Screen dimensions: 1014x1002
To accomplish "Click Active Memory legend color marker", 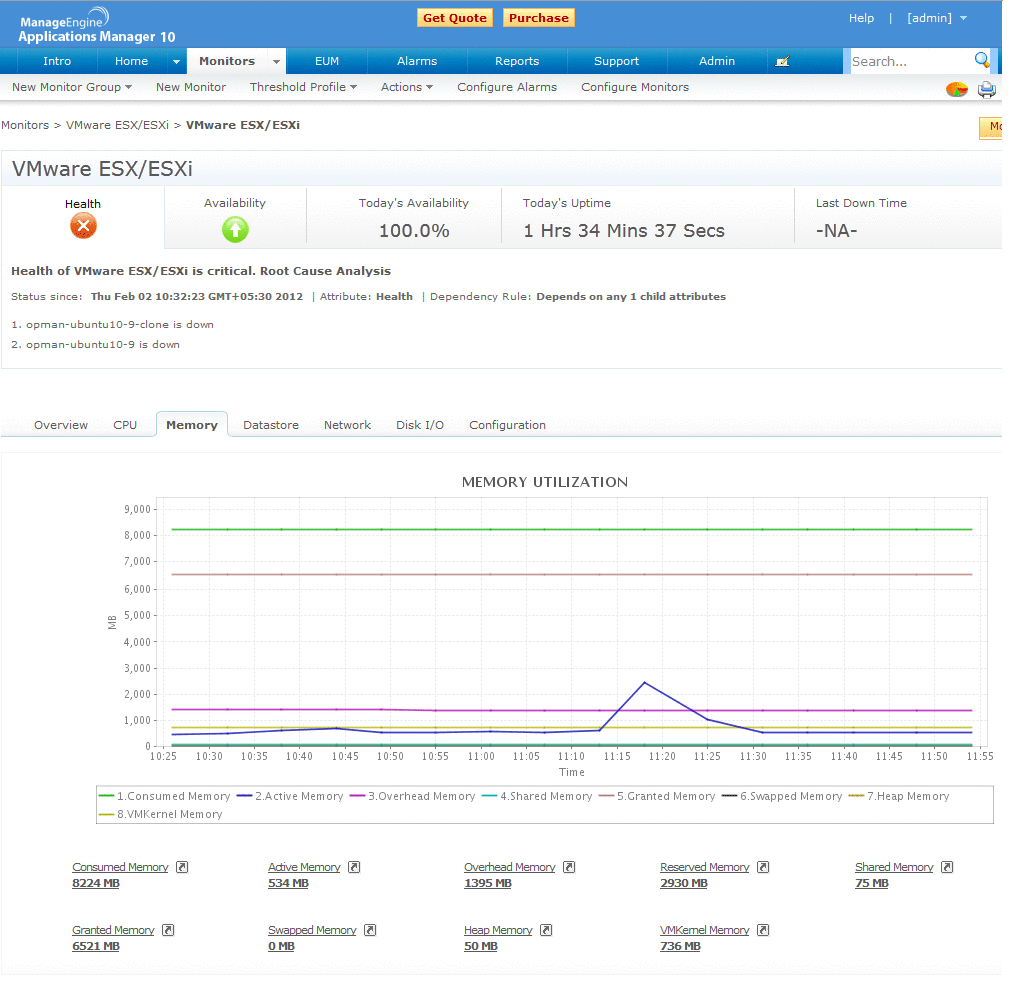I will (244, 796).
